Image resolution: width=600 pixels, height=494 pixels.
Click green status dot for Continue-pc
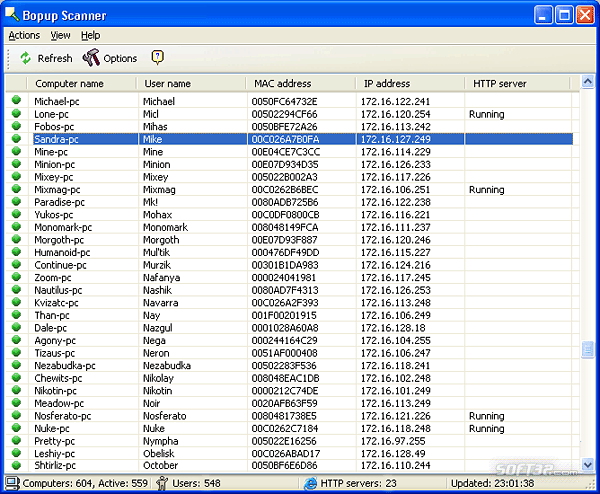[16, 264]
